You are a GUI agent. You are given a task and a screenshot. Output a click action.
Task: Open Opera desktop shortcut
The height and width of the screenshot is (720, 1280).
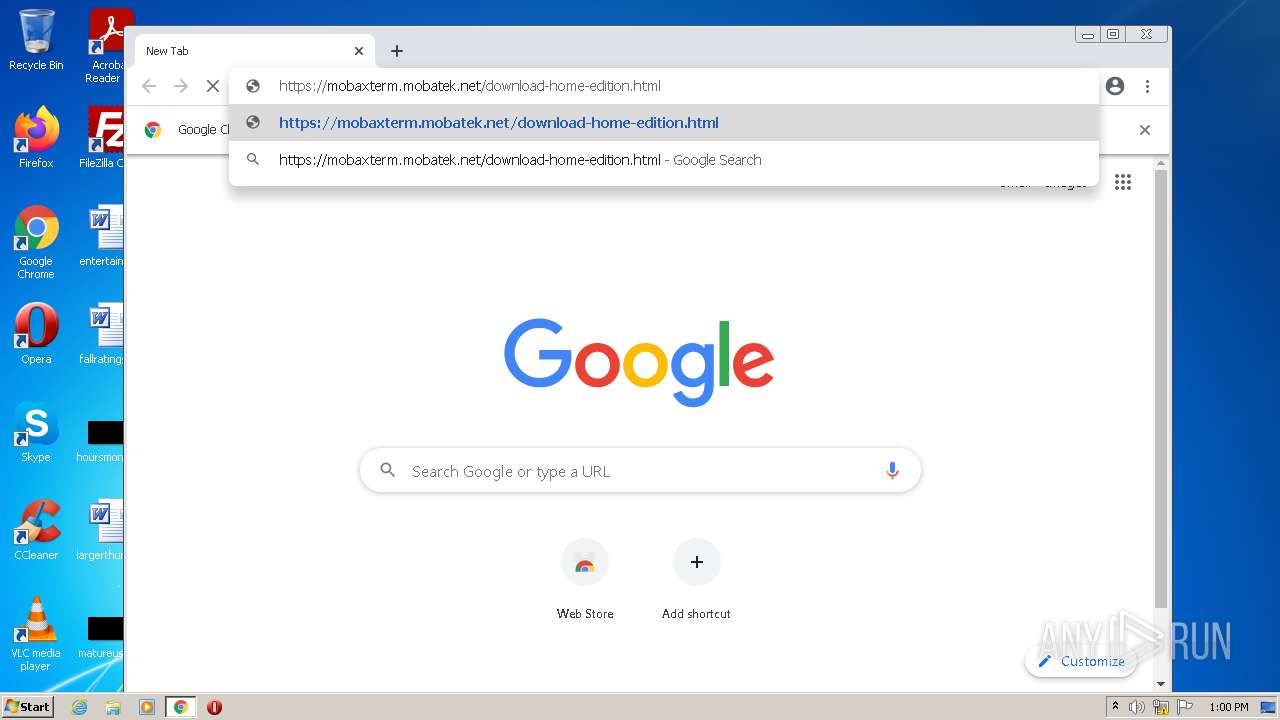tap(36, 334)
